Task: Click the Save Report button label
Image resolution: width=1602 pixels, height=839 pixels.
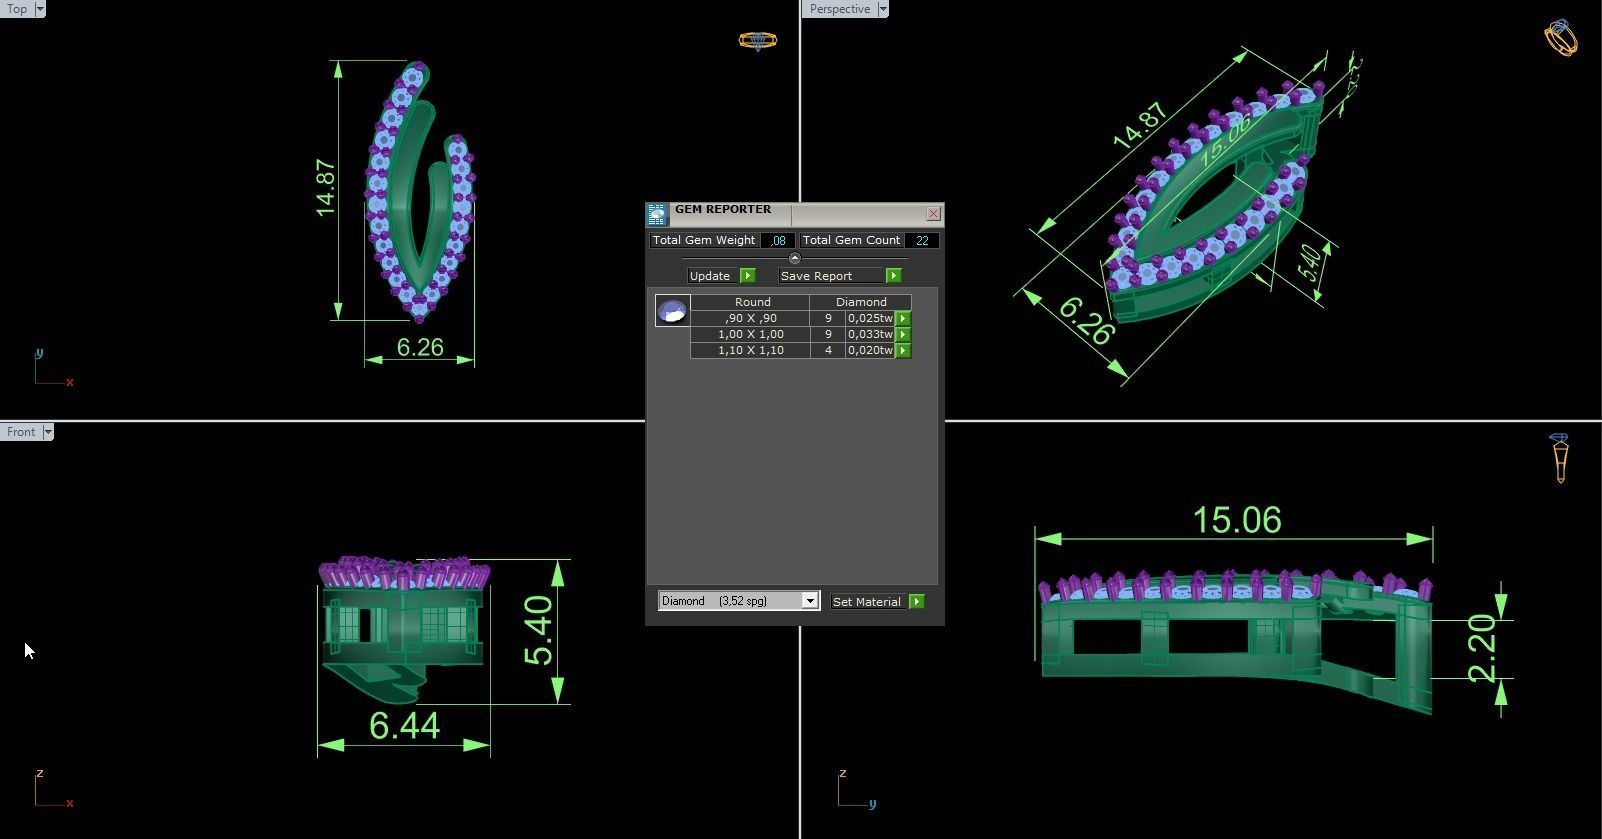Action: coord(816,276)
